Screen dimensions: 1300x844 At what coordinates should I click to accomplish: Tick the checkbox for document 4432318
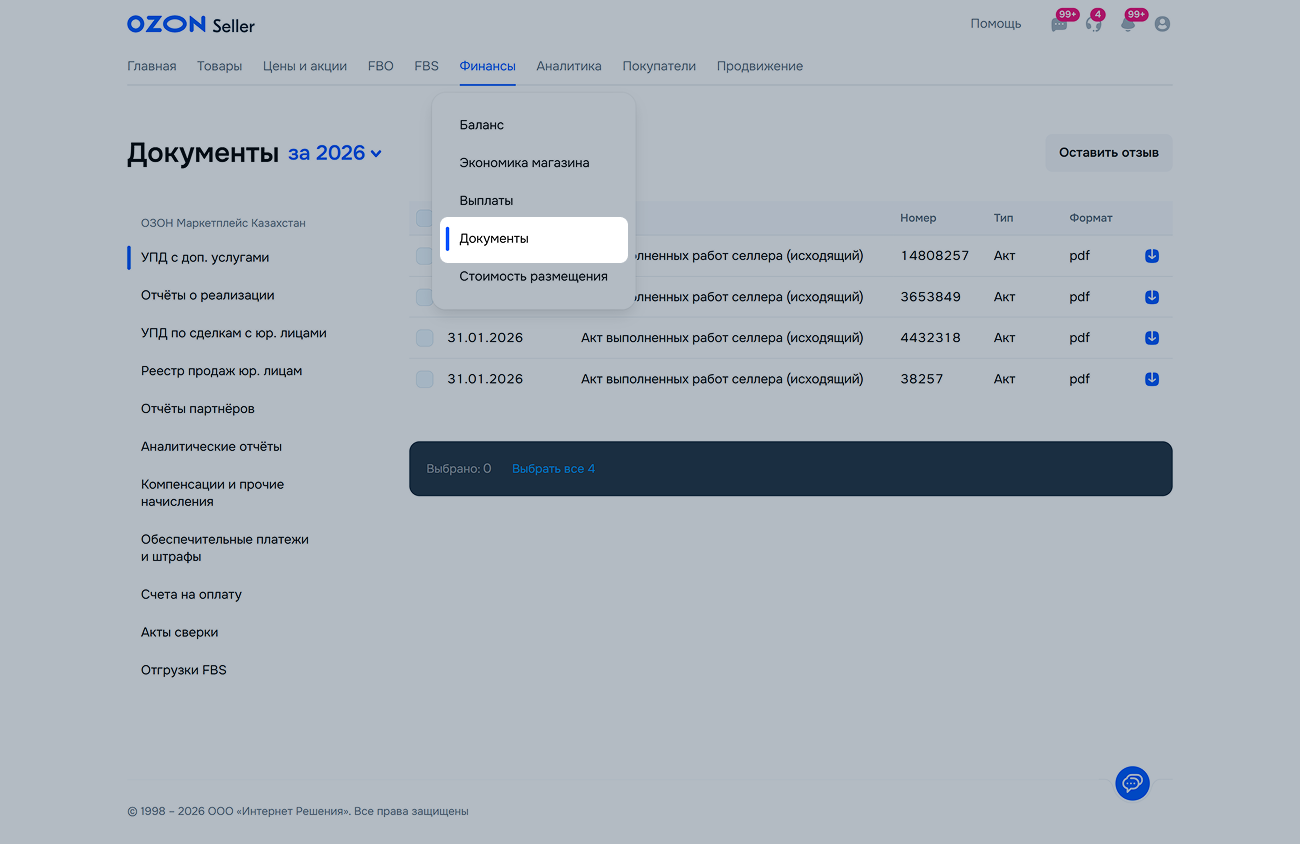[x=424, y=338]
